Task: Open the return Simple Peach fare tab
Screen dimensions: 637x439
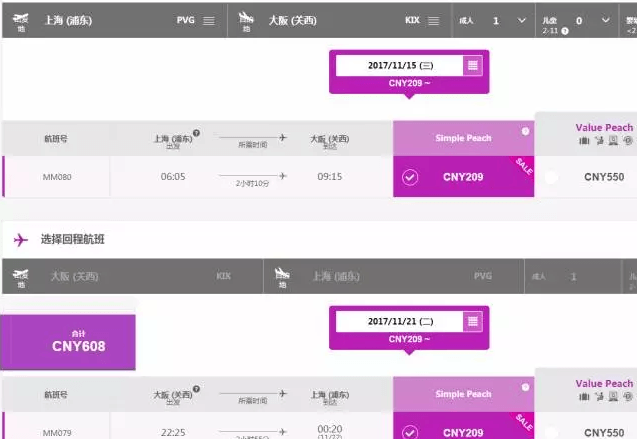Action: click(x=463, y=394)
